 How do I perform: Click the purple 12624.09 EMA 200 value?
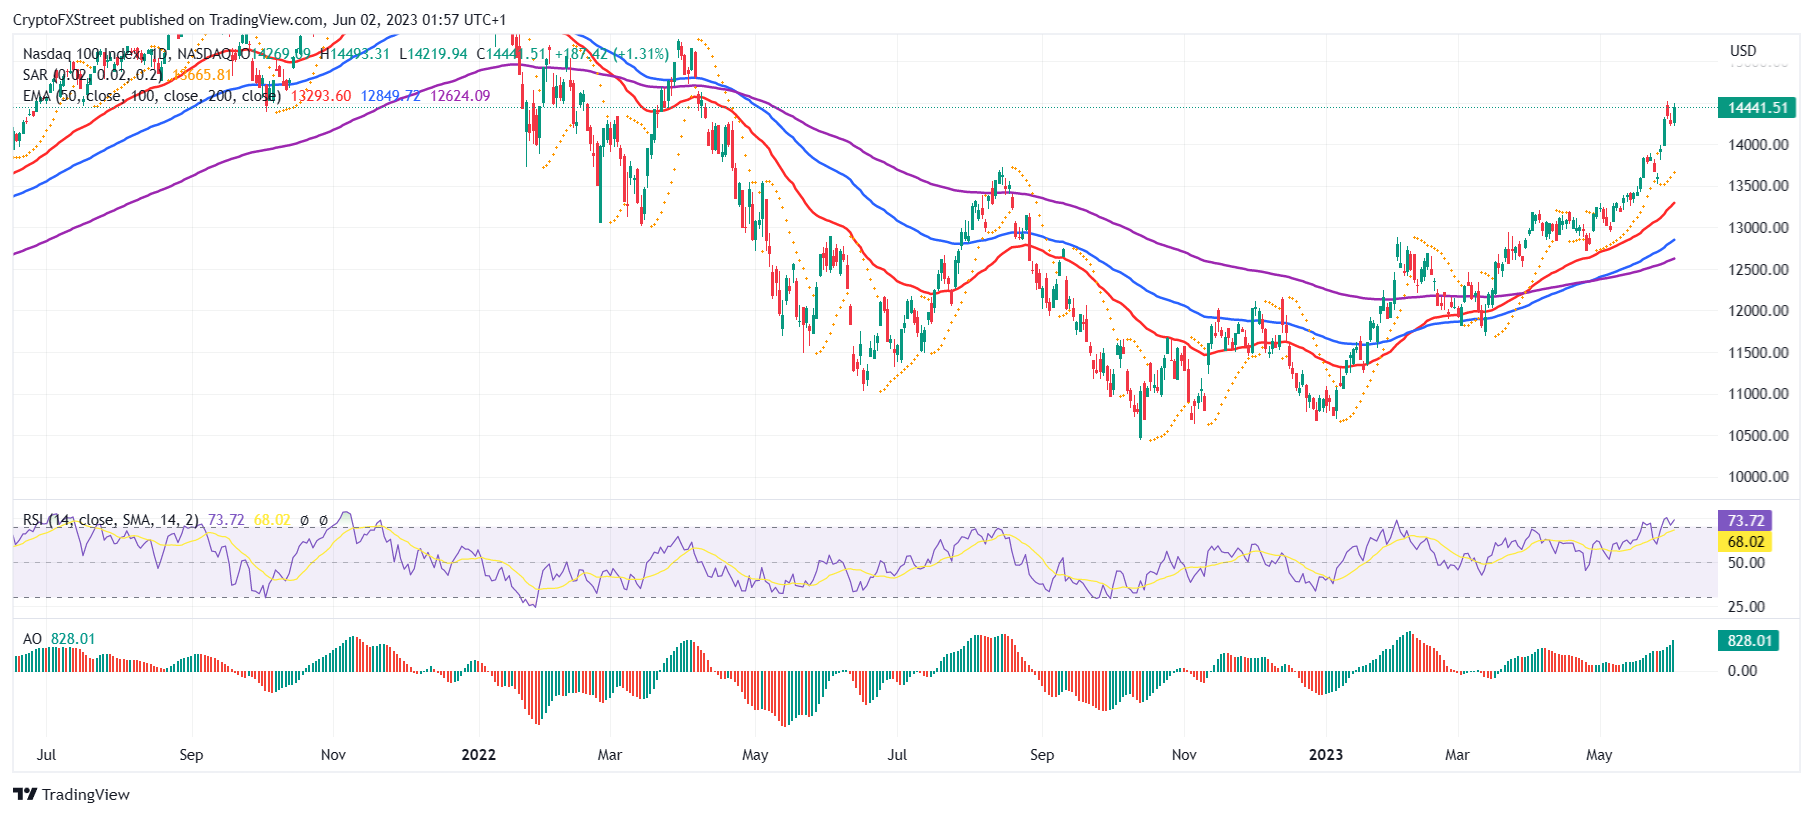pyautogui.click(x=460, y=96)
